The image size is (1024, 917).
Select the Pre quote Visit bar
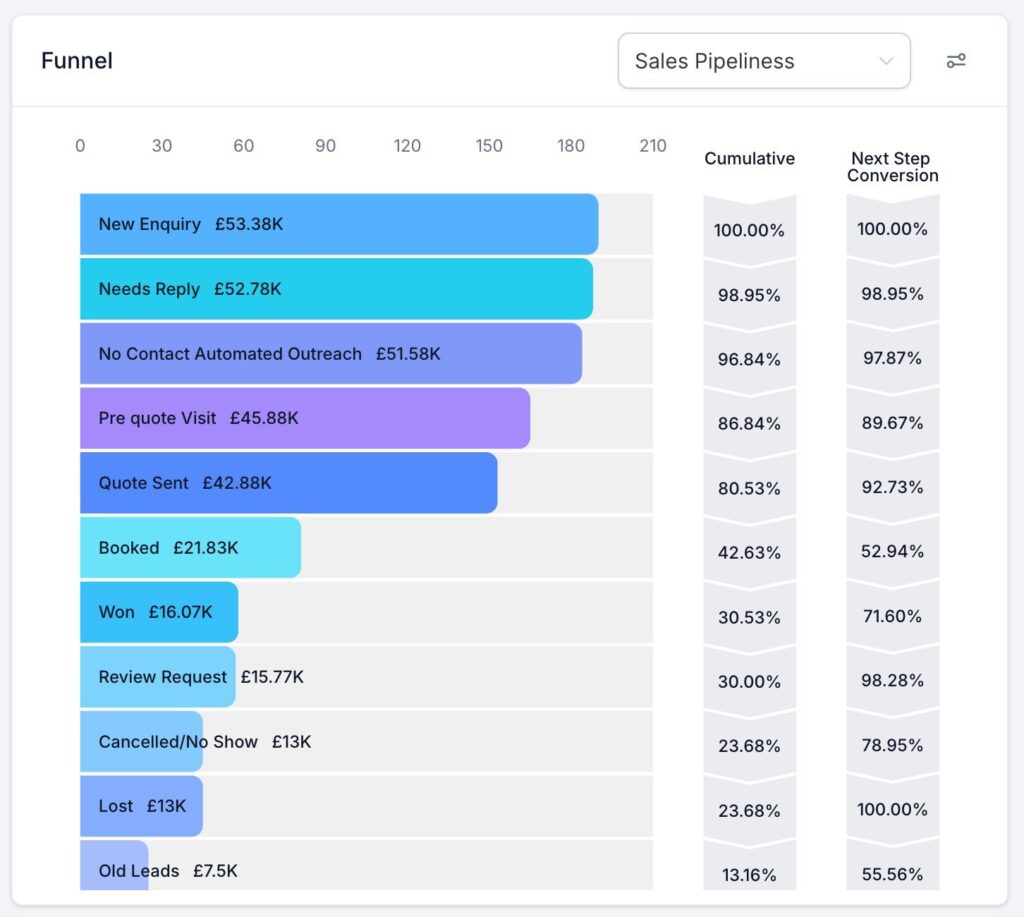305,418
